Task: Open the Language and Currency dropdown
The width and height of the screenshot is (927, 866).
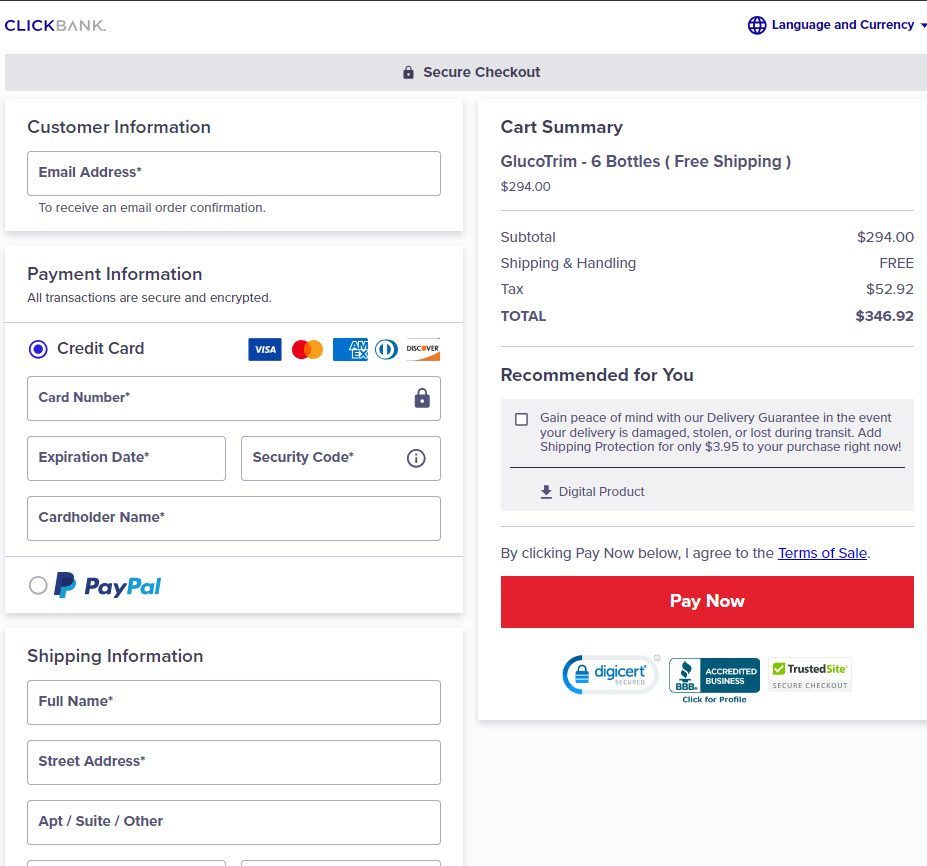Action: [x=843, y=25]
